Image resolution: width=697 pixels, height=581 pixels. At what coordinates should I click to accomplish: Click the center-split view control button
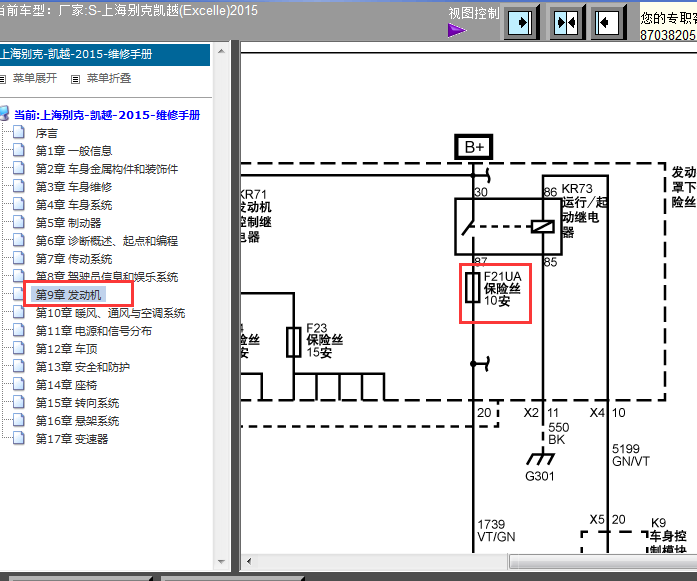coord(566,22)
